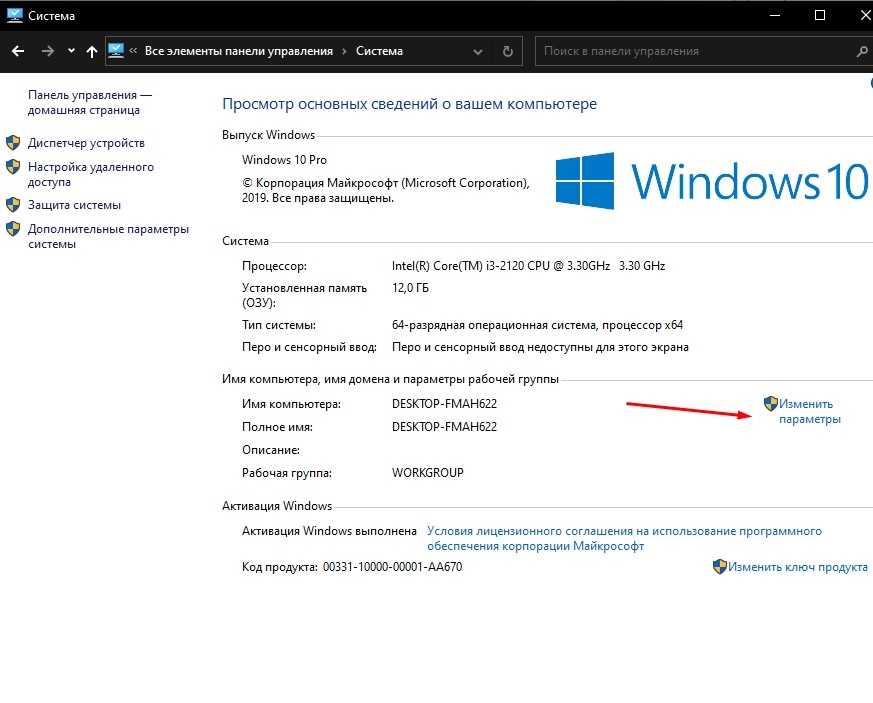Refresh the Control Panel page
This screenshot has height=703, width=873.
click(x=508, y=51)
